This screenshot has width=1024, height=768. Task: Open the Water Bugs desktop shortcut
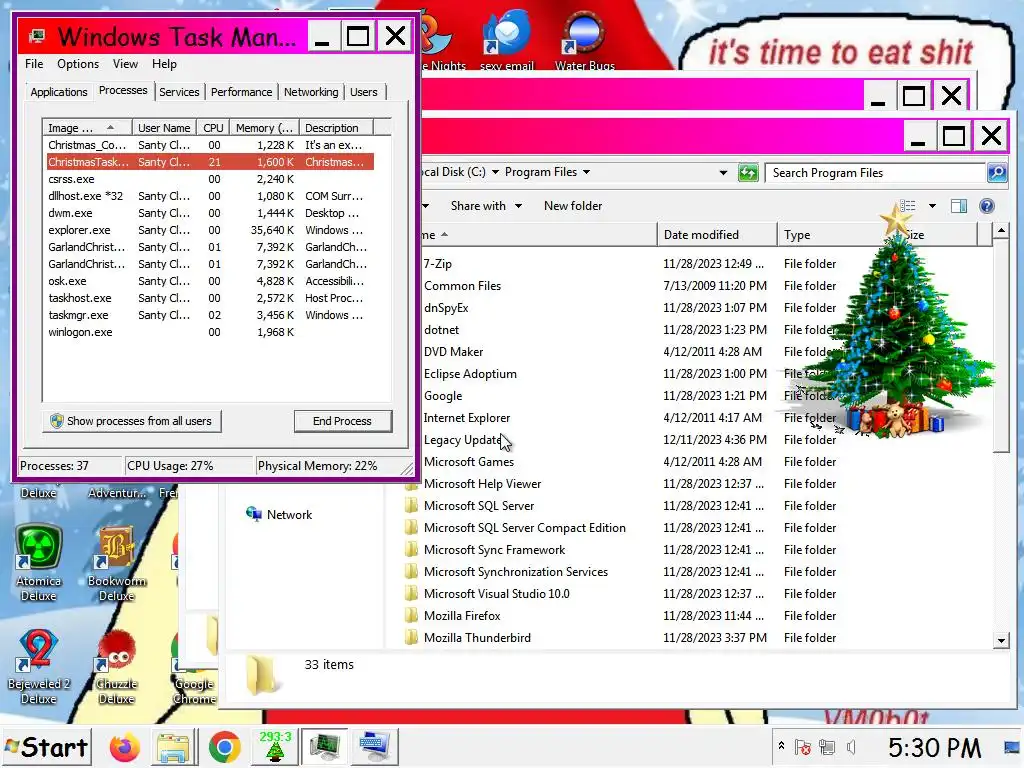[x=584, y=39]
